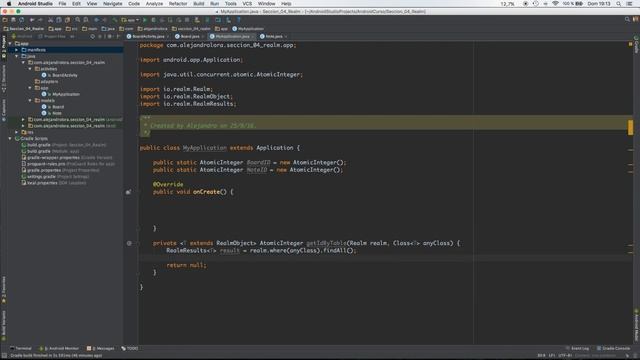Viewport: 640px width, 360px height.
Task: Select BoardActivity class in project tree
Action: [60, 75]
